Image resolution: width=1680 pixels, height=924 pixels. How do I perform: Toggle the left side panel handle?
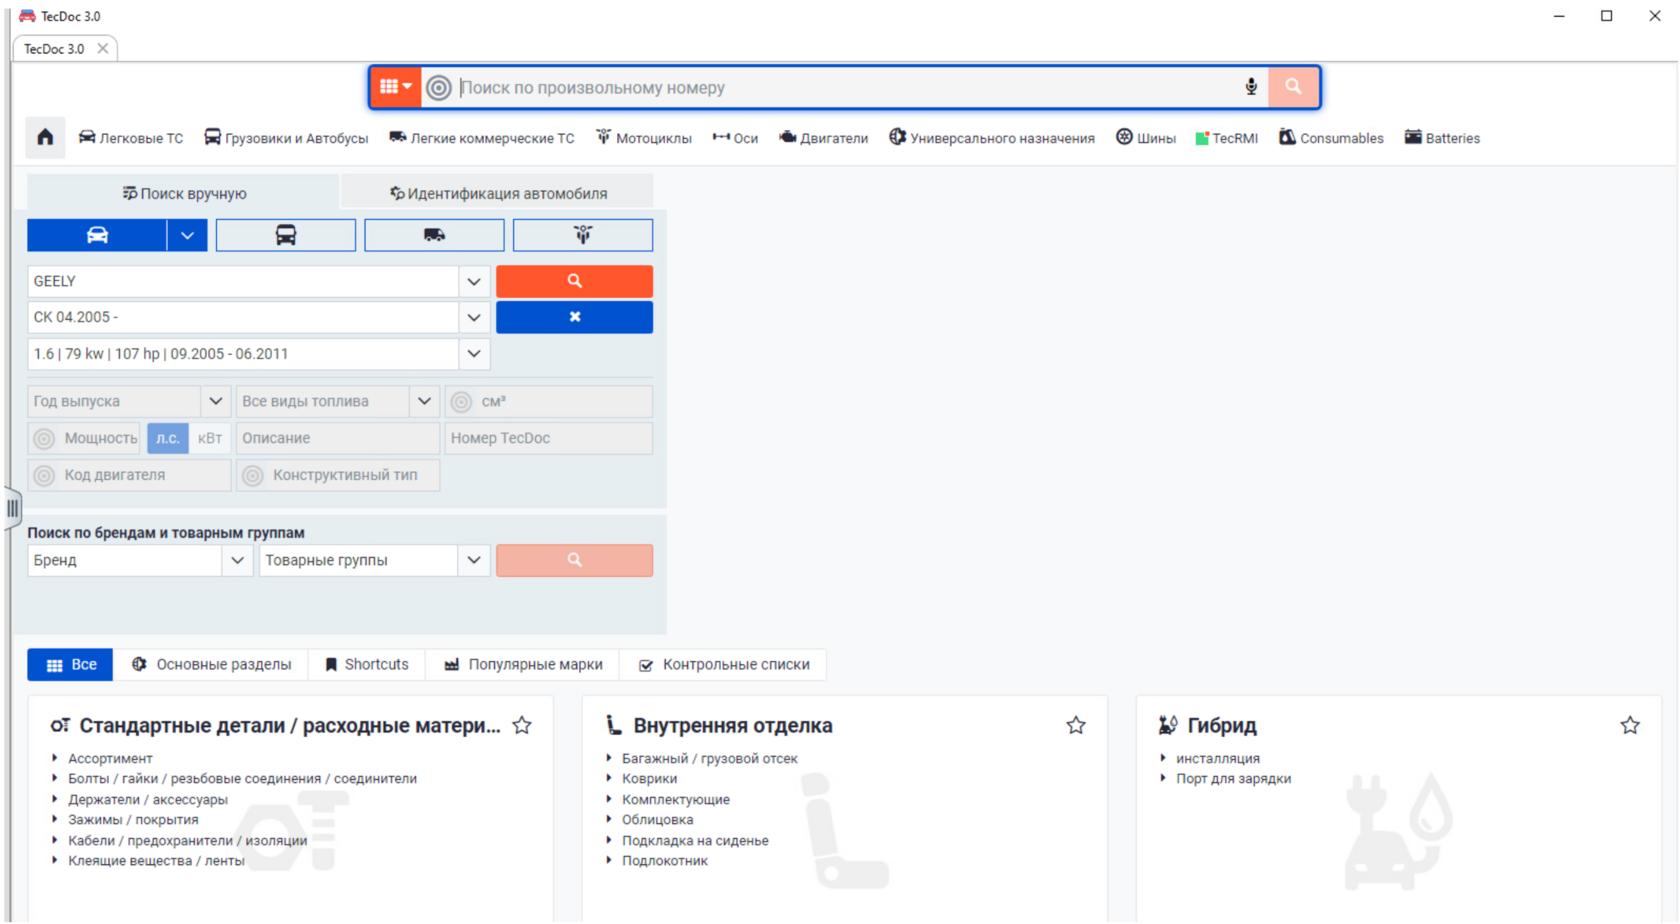pos(12,508)
